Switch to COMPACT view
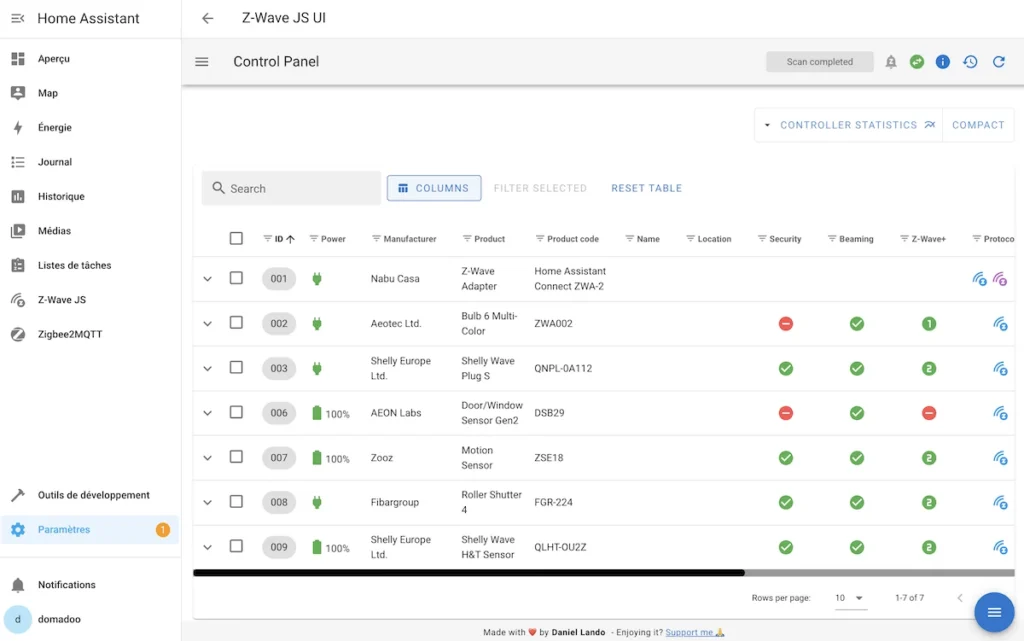The width and height of the screenshot is (1024, 641). tap(978, 125)
